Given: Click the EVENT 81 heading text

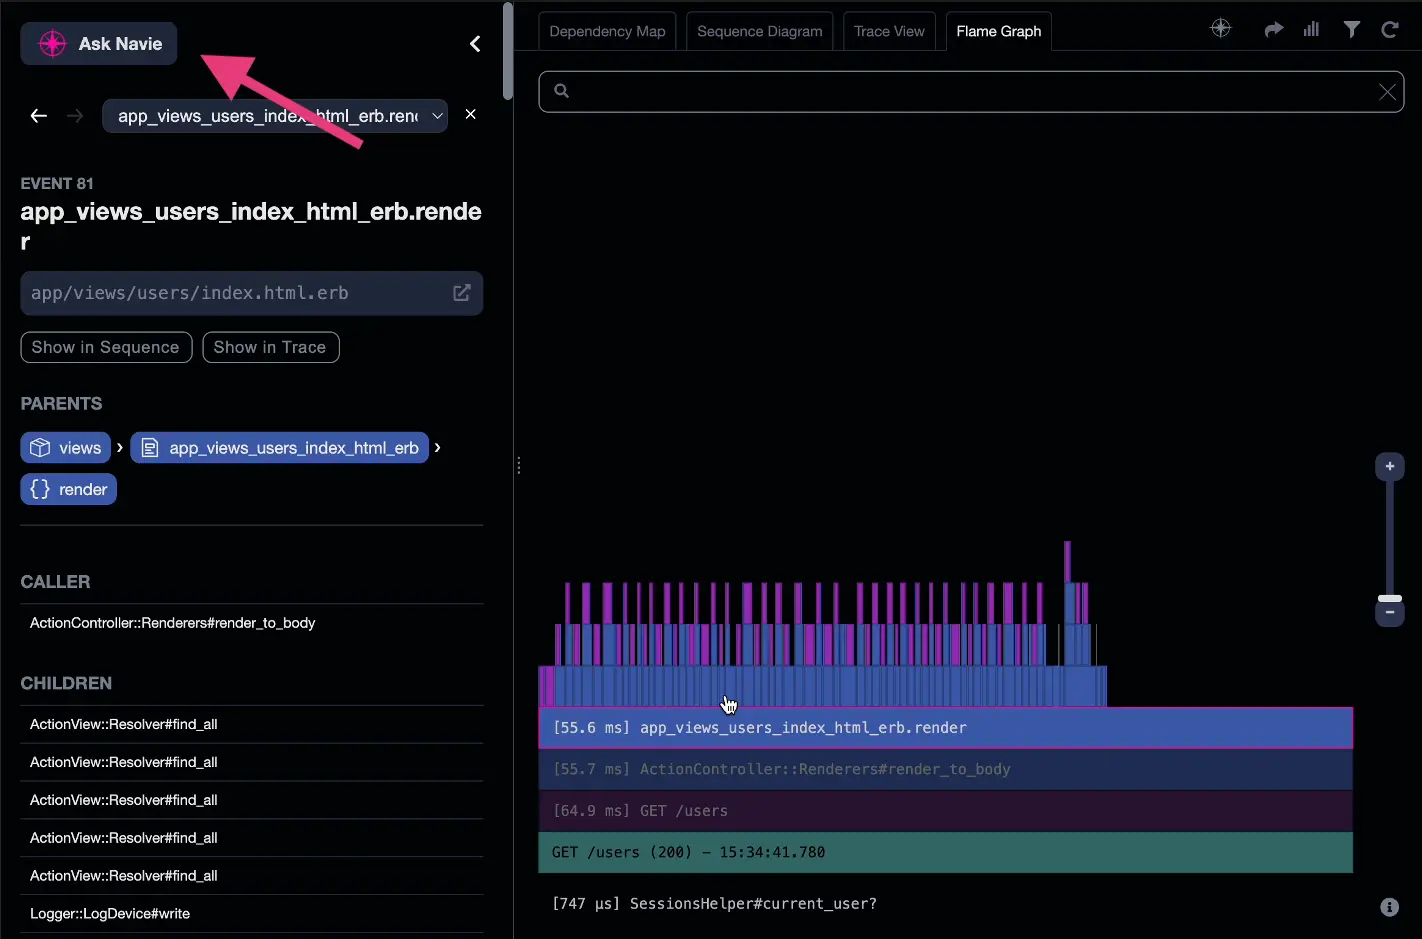Looking at the screenshot, I should click(57, 184).
